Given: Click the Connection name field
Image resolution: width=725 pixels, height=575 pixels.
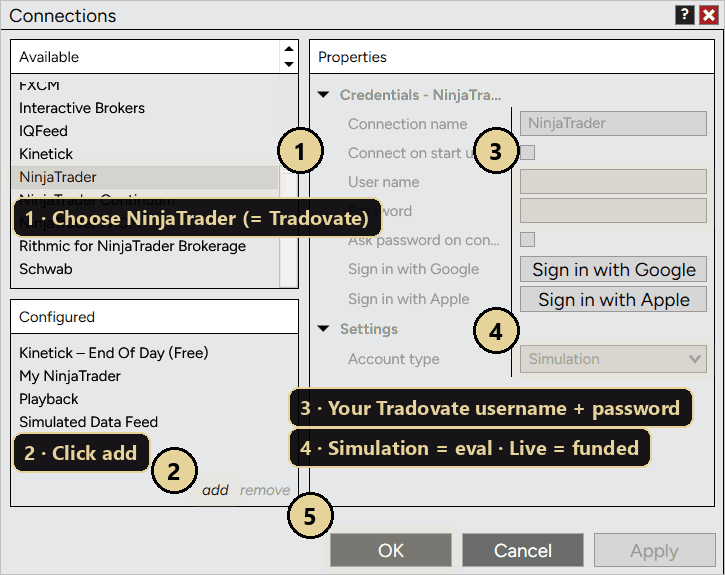Looking at the screenshot, I should click(613, 123).
